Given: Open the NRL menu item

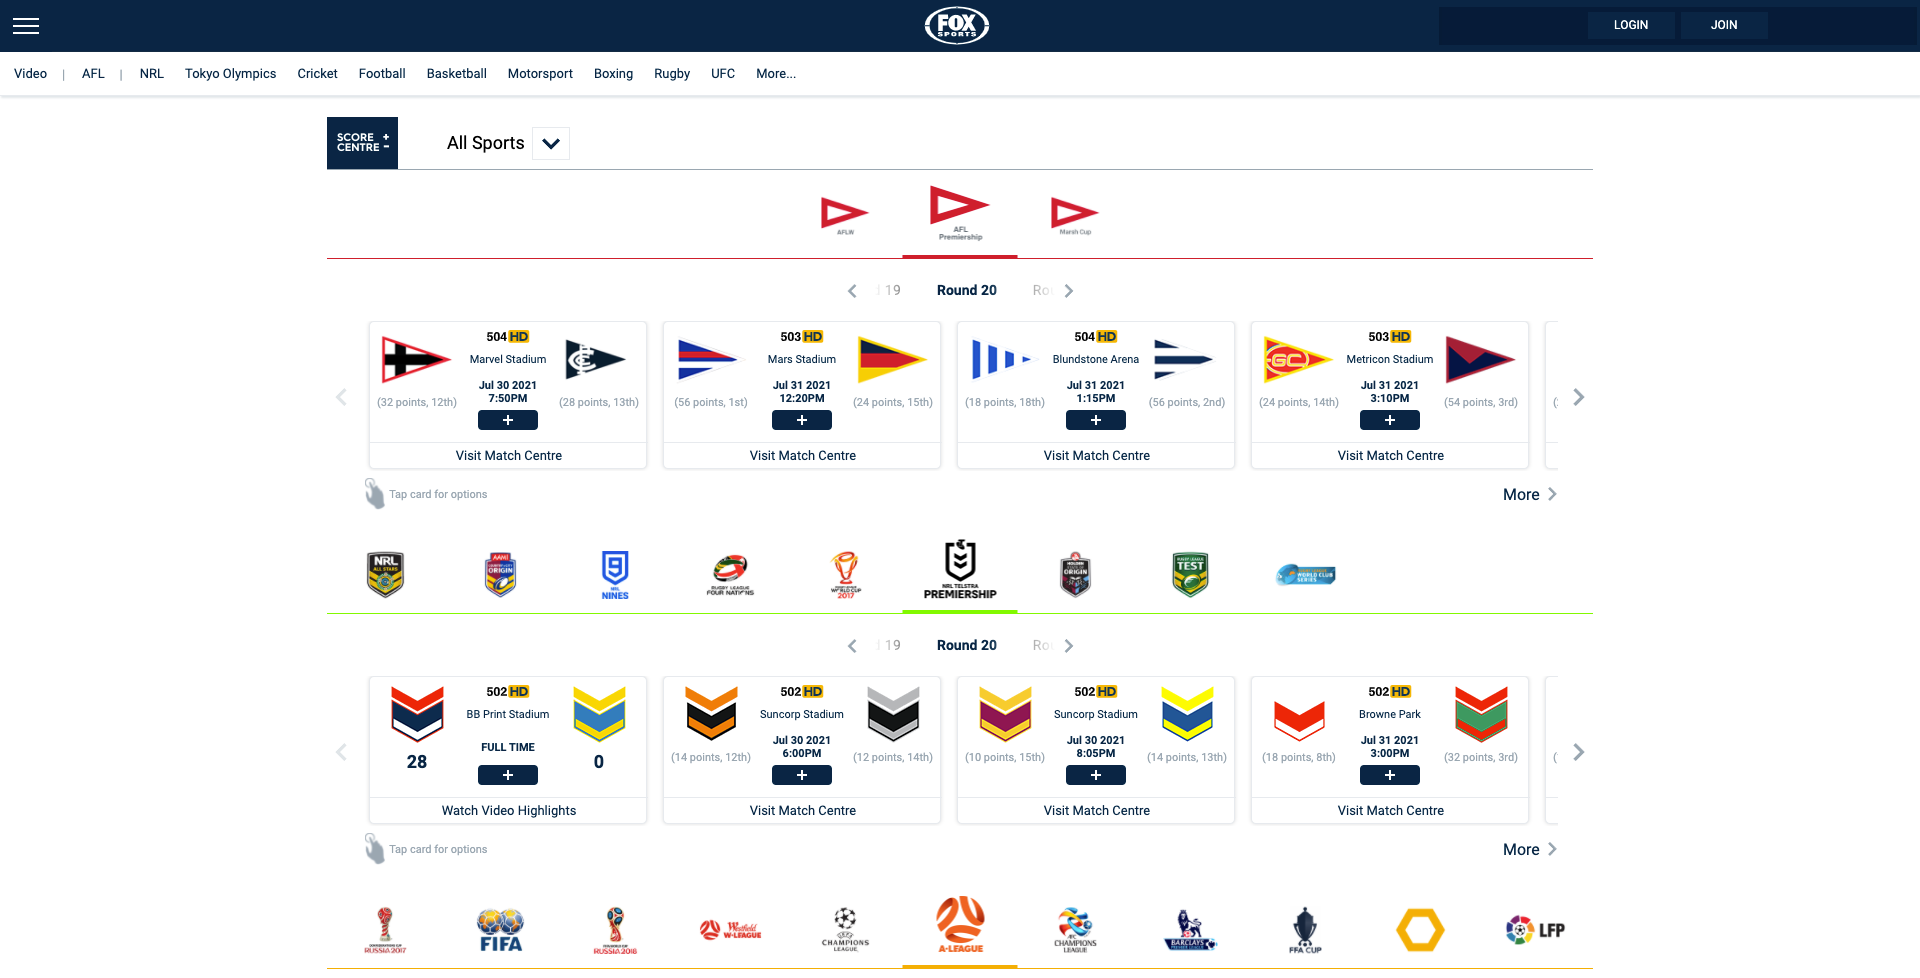Looking at the screenshot, I should [152, 74].
